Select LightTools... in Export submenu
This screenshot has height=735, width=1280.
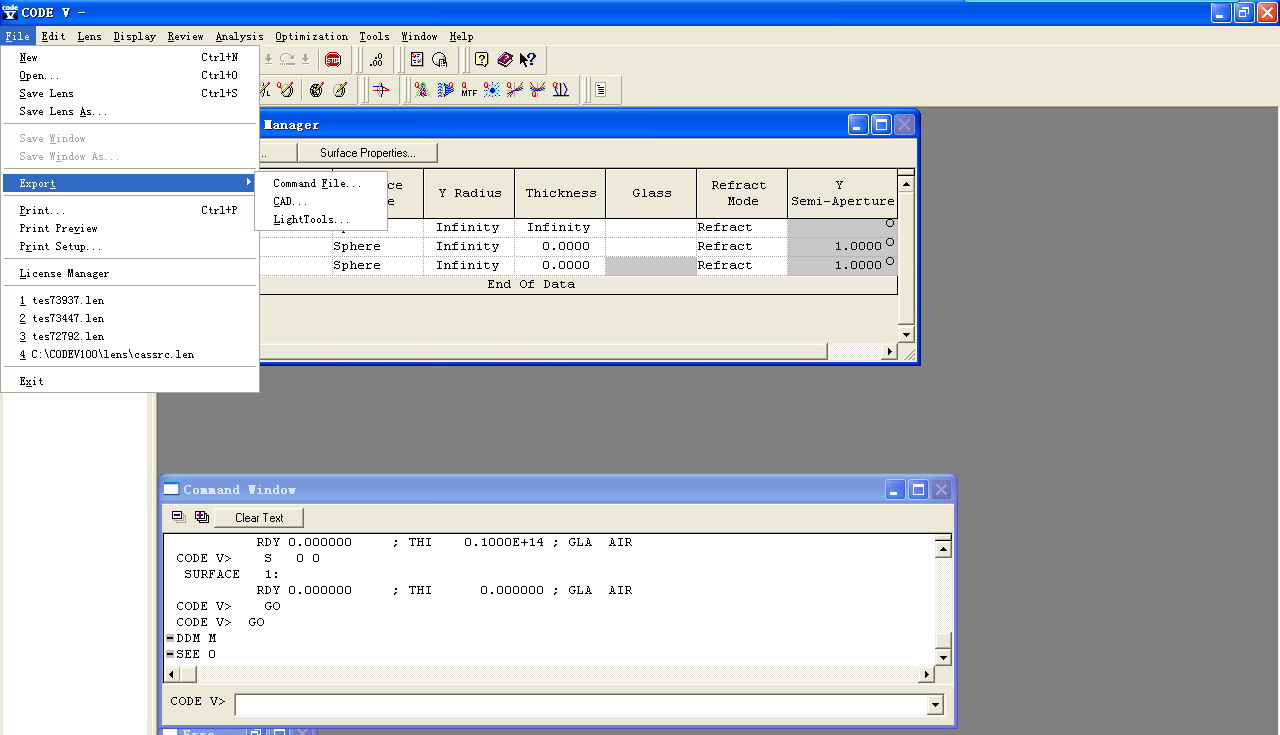[321, 219]
